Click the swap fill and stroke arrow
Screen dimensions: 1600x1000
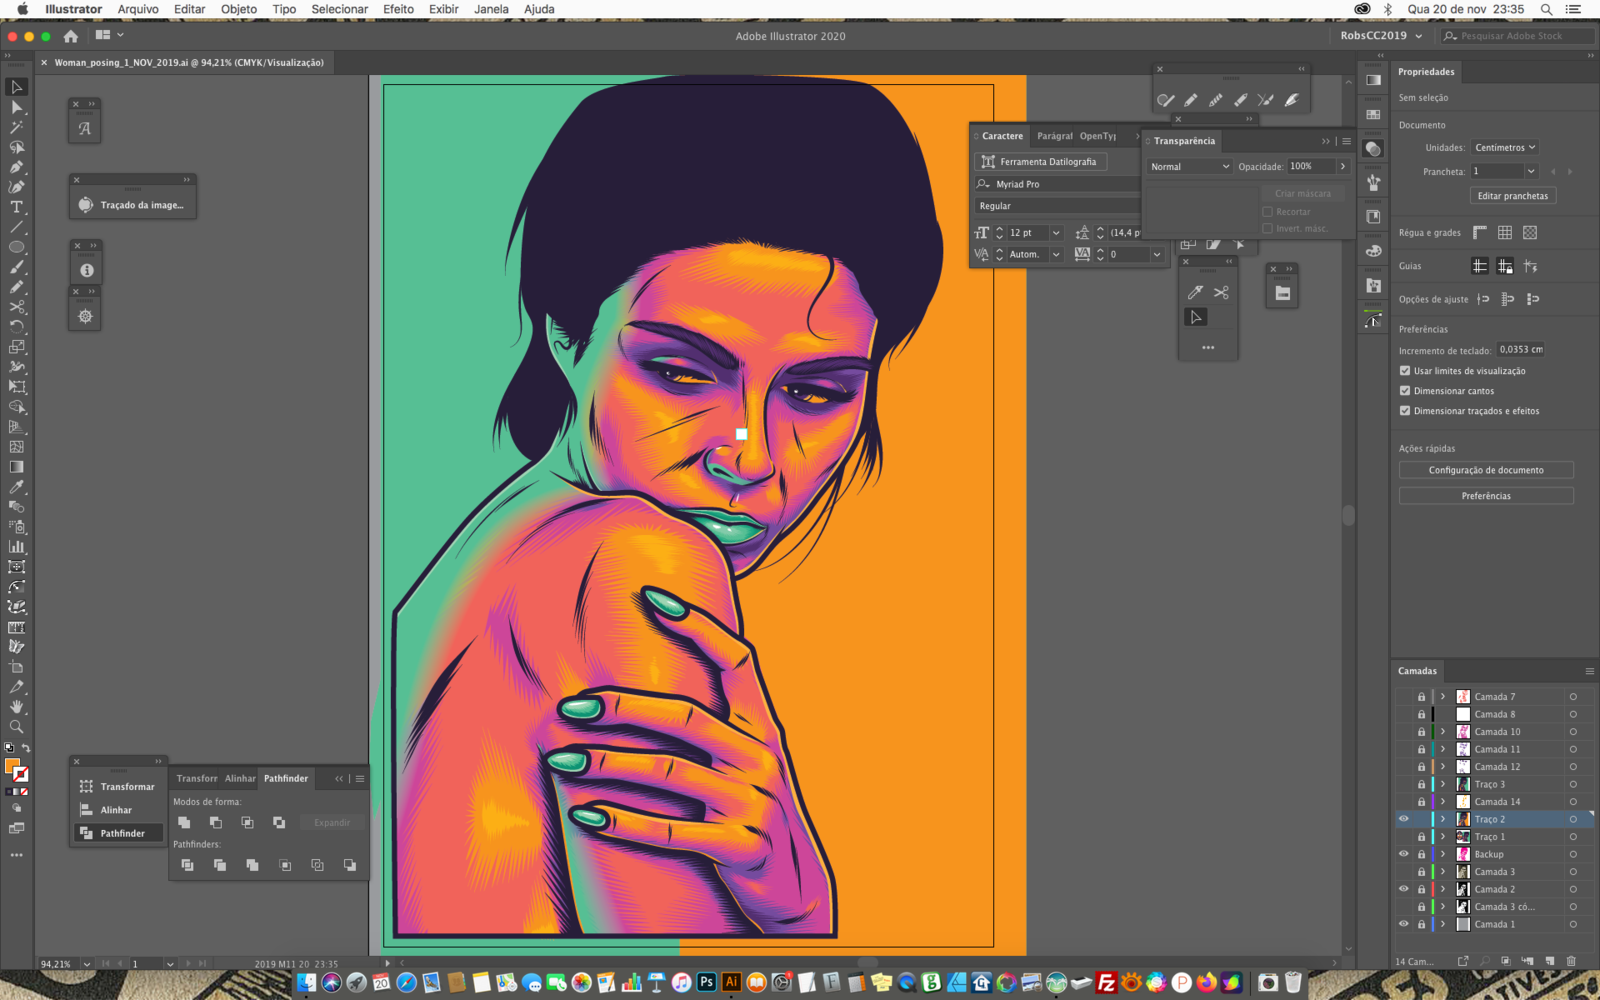click(x=26, y=748)
